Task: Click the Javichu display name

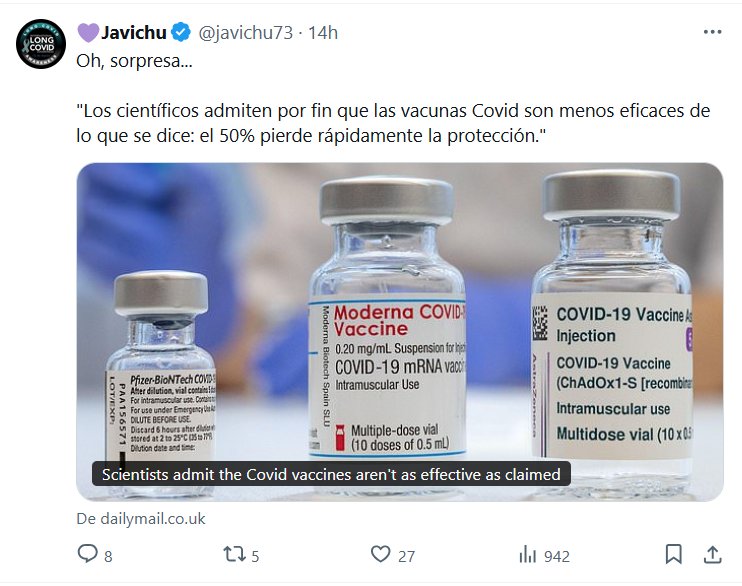Action: [133, 33]
